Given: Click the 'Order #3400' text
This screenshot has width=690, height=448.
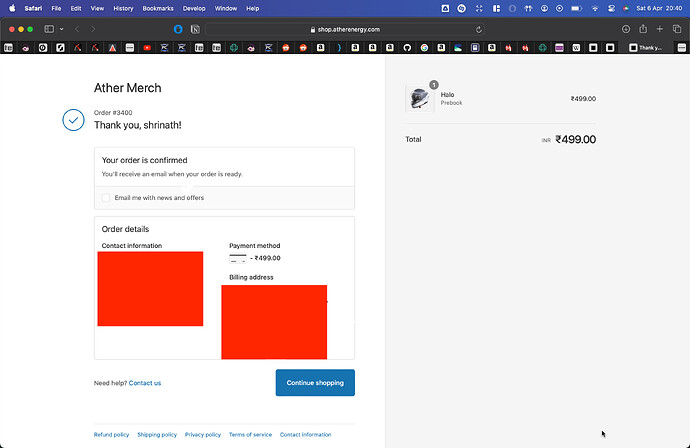Looking at the screenshot, I should [x=113, y=113].
